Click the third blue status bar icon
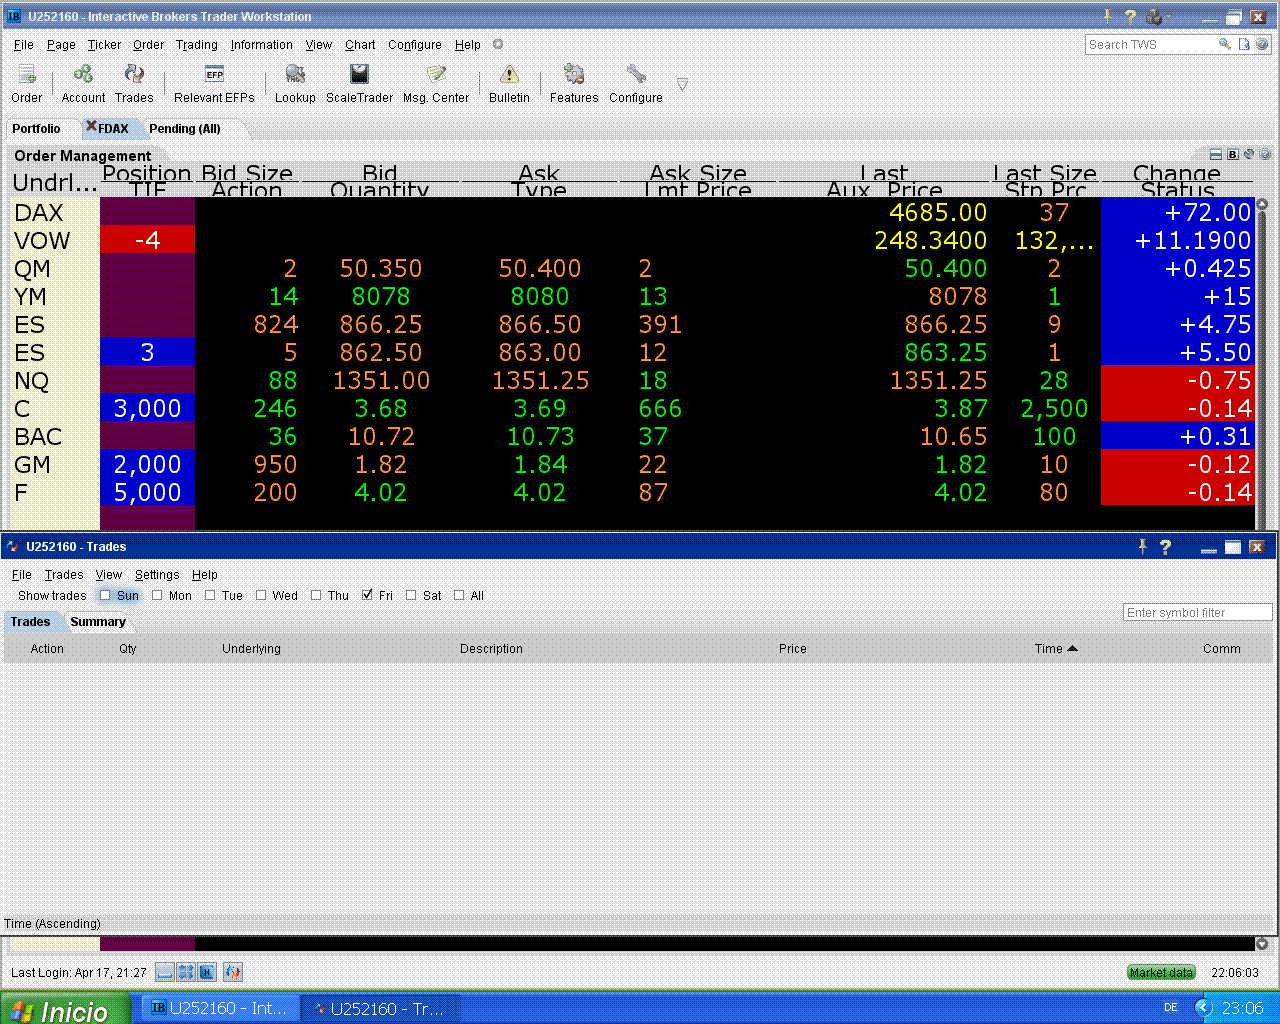 click(x=207, y=972)
